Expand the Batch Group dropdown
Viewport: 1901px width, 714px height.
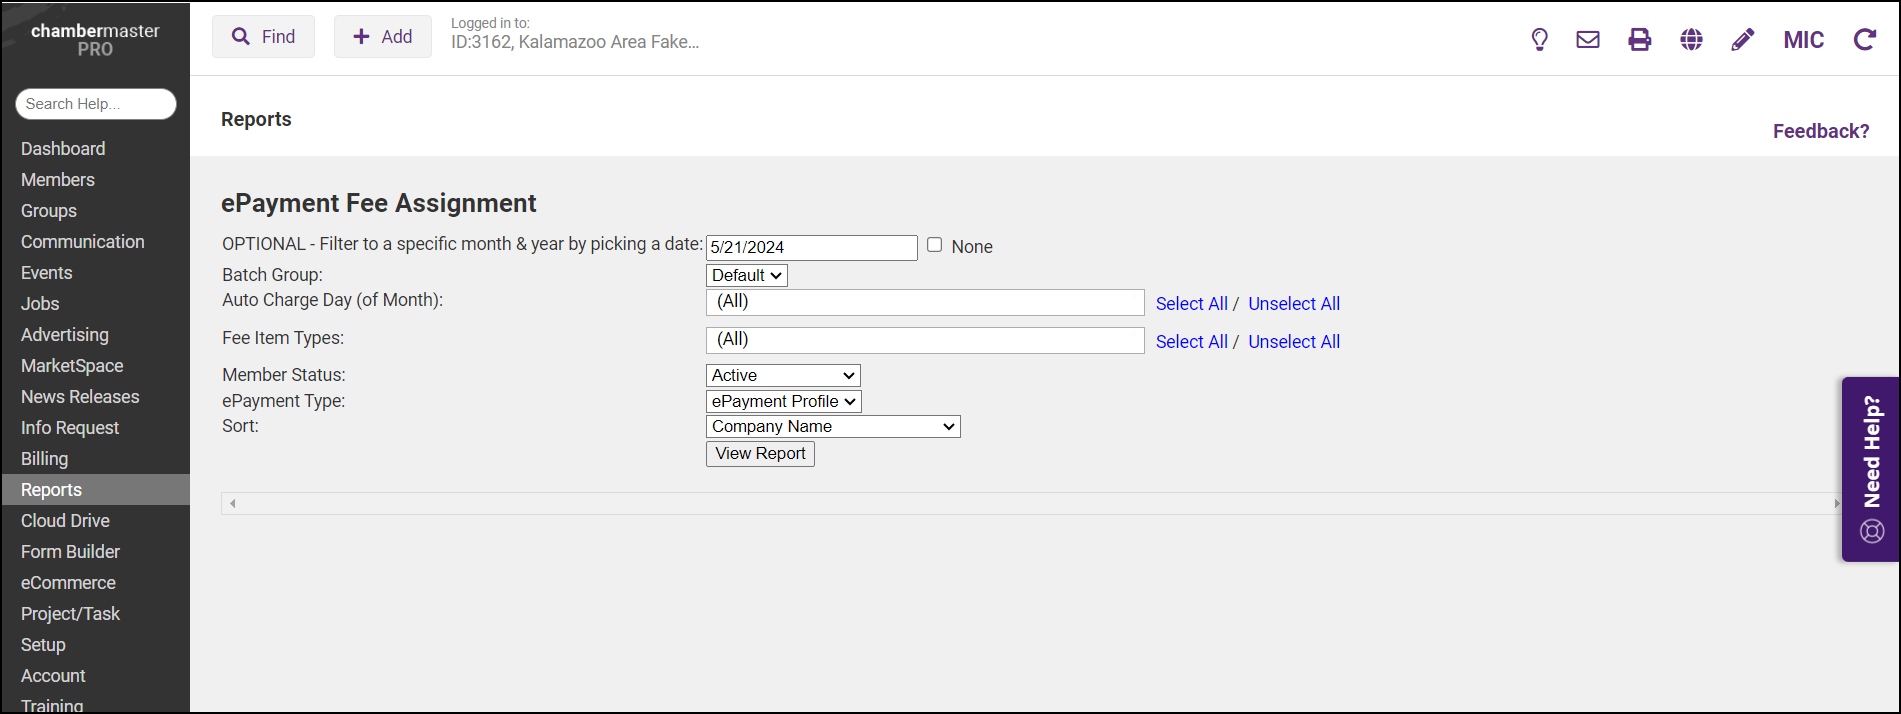[746, 275]
